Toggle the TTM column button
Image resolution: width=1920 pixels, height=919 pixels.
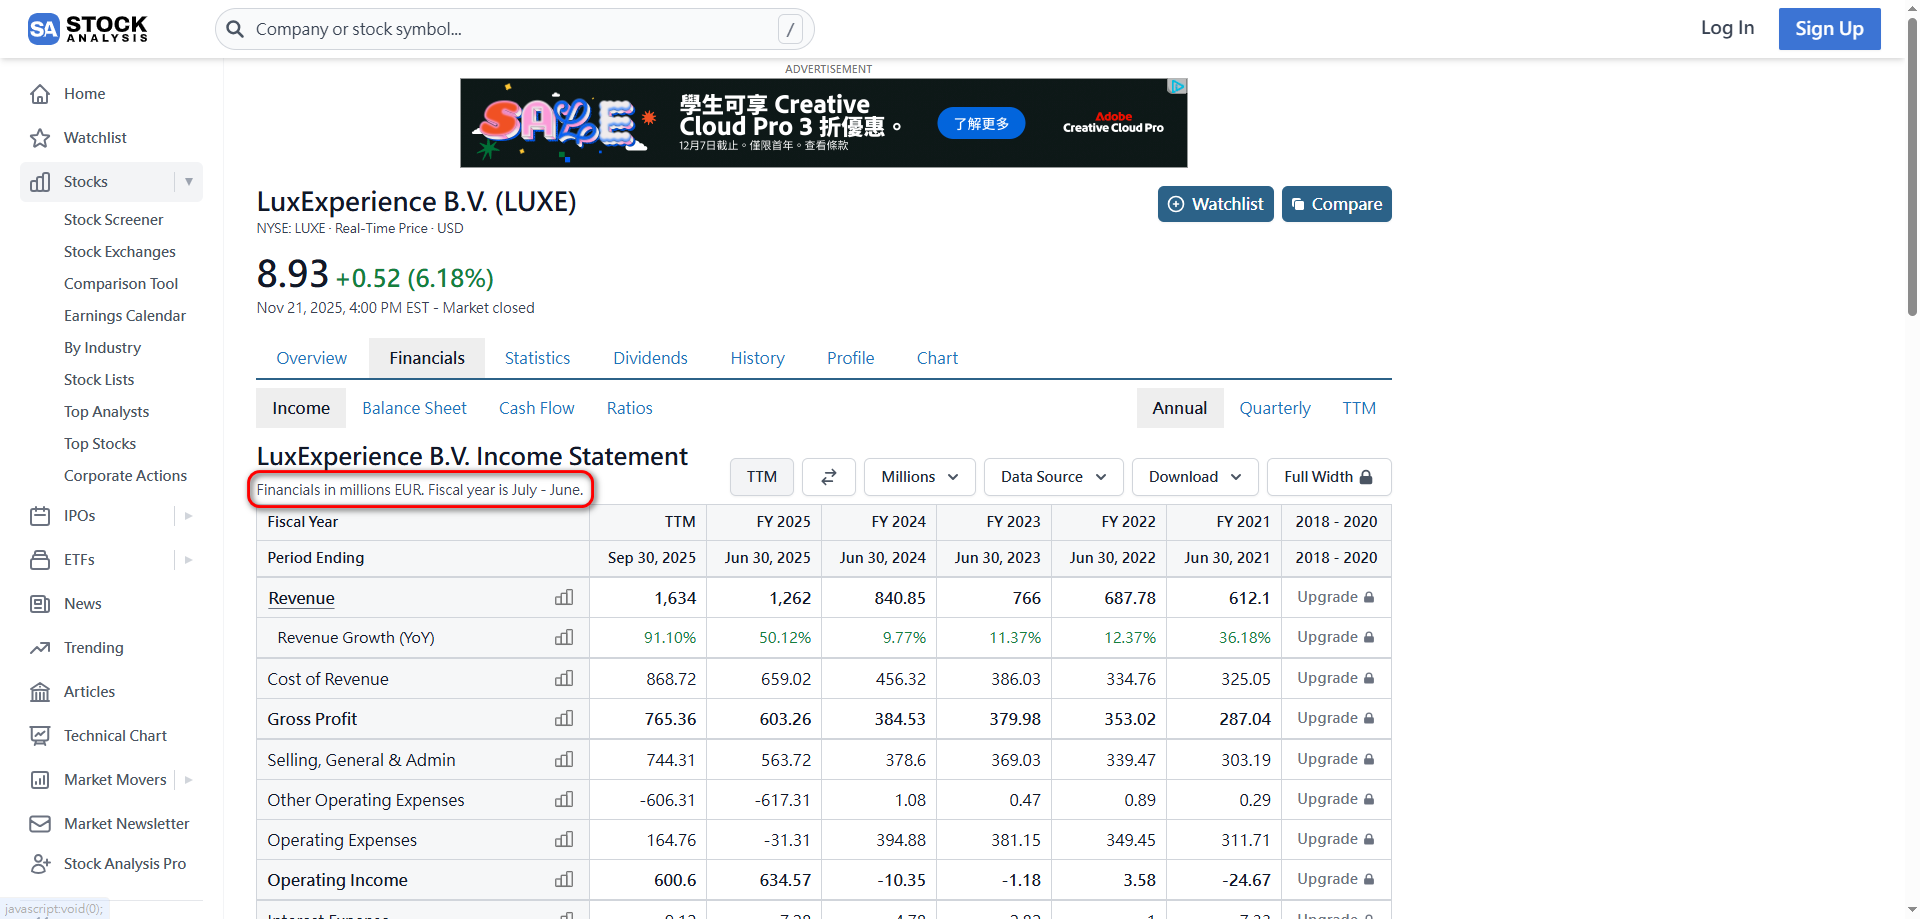coord(761,477)
